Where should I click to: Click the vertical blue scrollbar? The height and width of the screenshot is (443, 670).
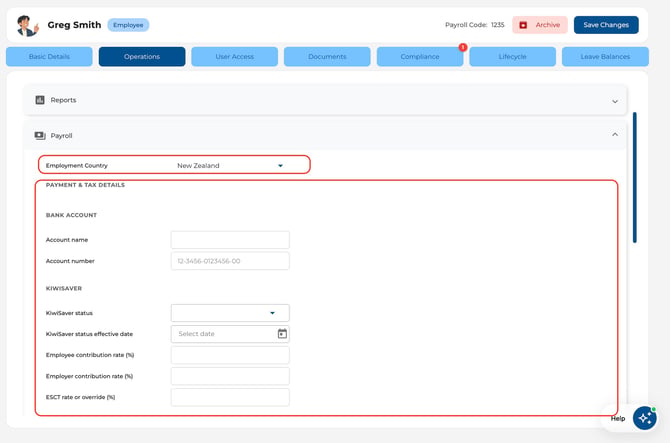(x=635, y=177)
